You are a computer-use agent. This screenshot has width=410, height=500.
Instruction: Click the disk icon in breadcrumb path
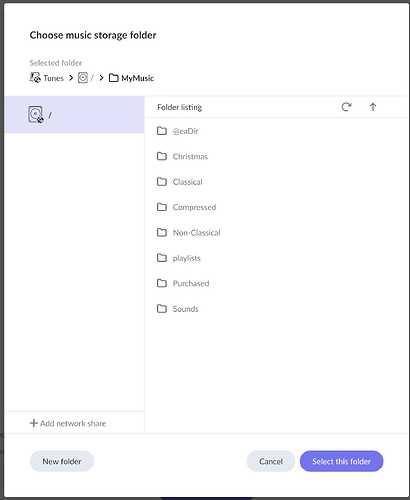tap(83, 78)
